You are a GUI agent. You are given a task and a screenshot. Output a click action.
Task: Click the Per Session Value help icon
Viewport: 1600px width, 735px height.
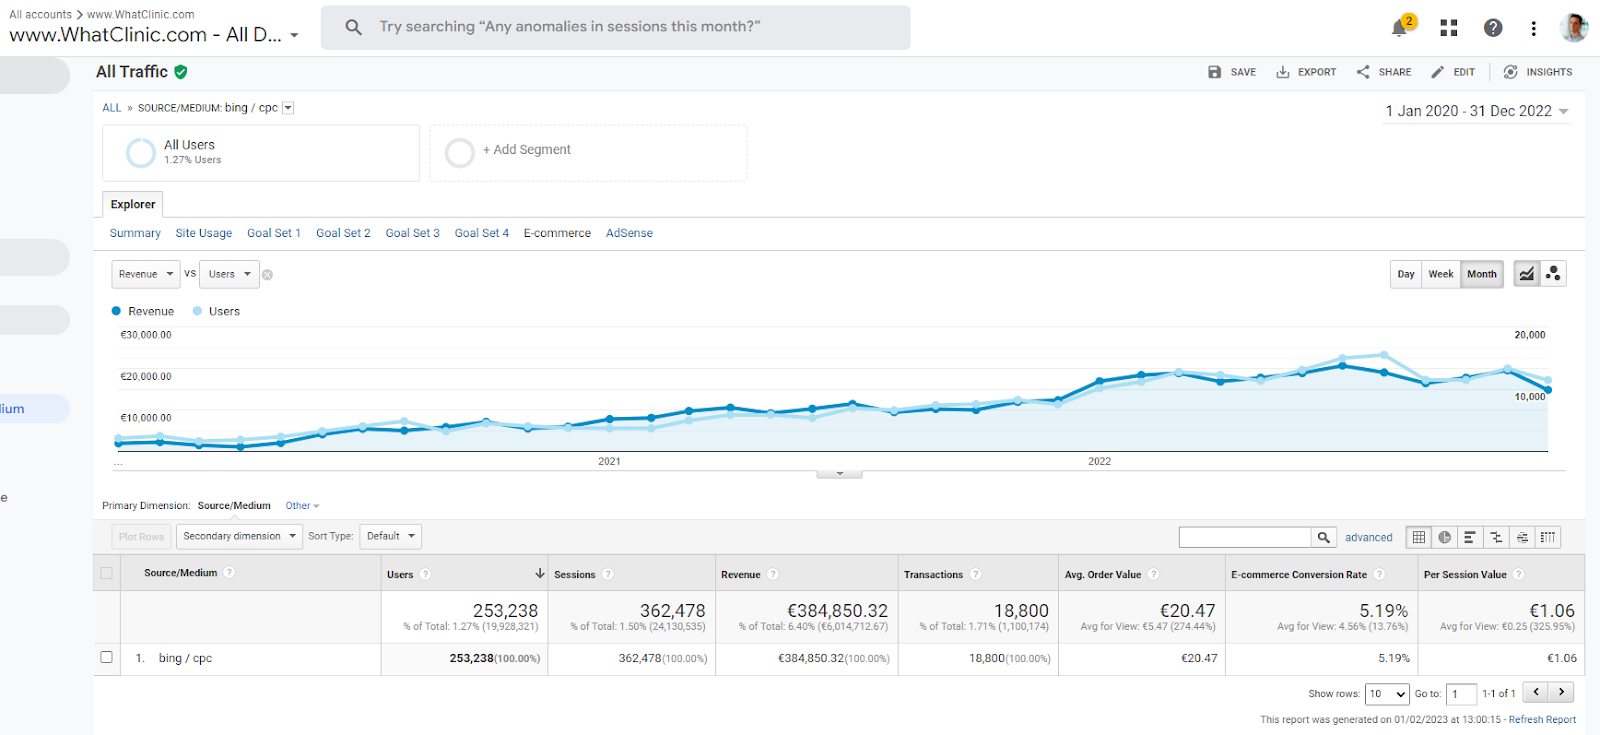pos(1519,574)
